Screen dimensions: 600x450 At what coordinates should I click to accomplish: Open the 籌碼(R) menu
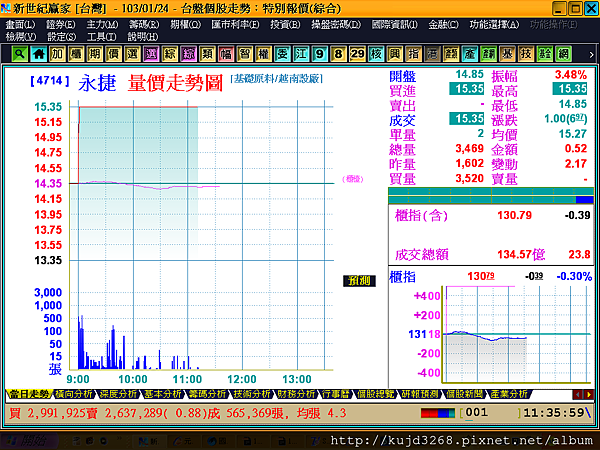pyautogui.click(x=144, y=24)
